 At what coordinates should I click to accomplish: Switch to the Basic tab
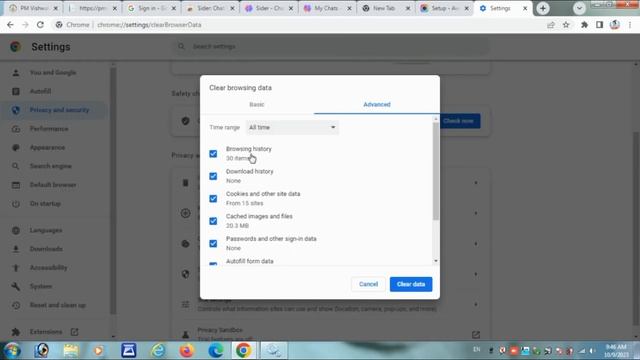point(257,104)
